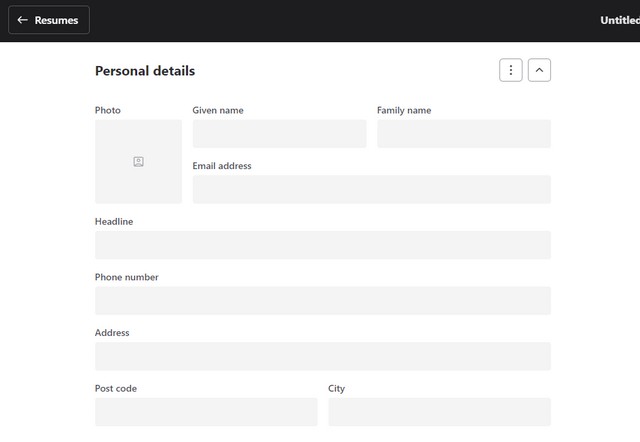Image resolution: width=640 pixels, height=442 pixels.
Task: Click the Headline input field
Action: click(x=322, y=245)
